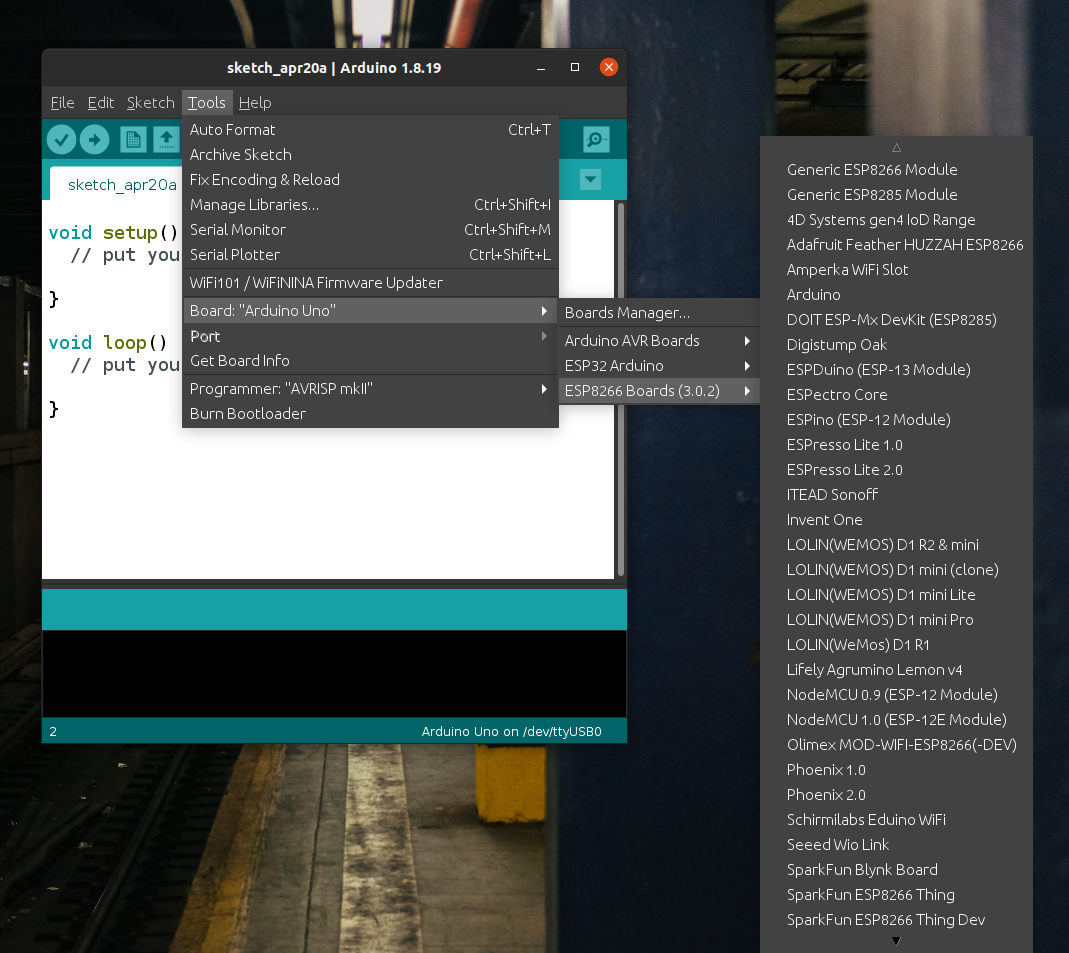The width and height of the screenshot is (1069, 953).
Task: Select Get Board Info
Action: pyautogui.click(x=370, y=361)
